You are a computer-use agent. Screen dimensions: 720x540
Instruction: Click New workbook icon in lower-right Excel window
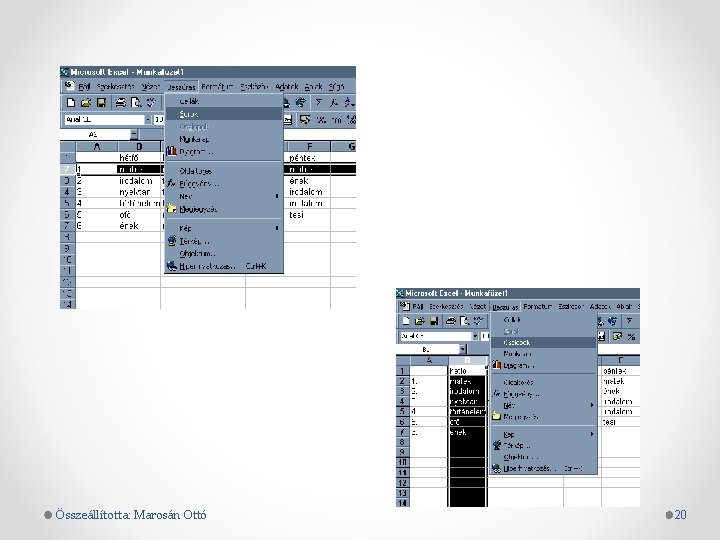(x=405, y=321)
